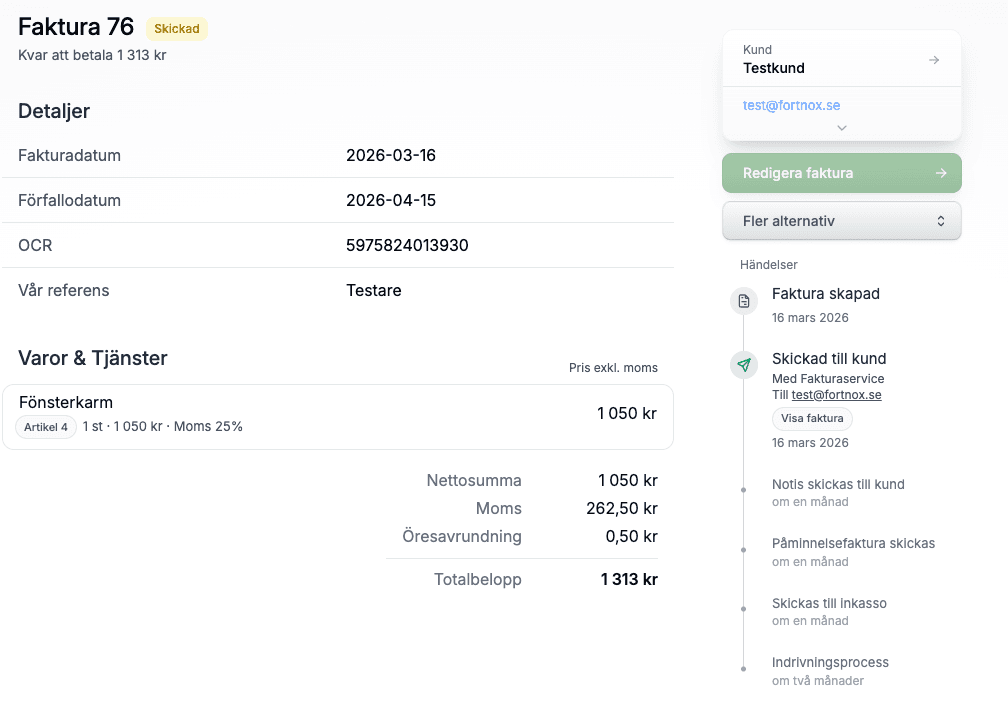Open the Fönsterkarm line item row
The image size is (1008, 719).
(338, 415)
